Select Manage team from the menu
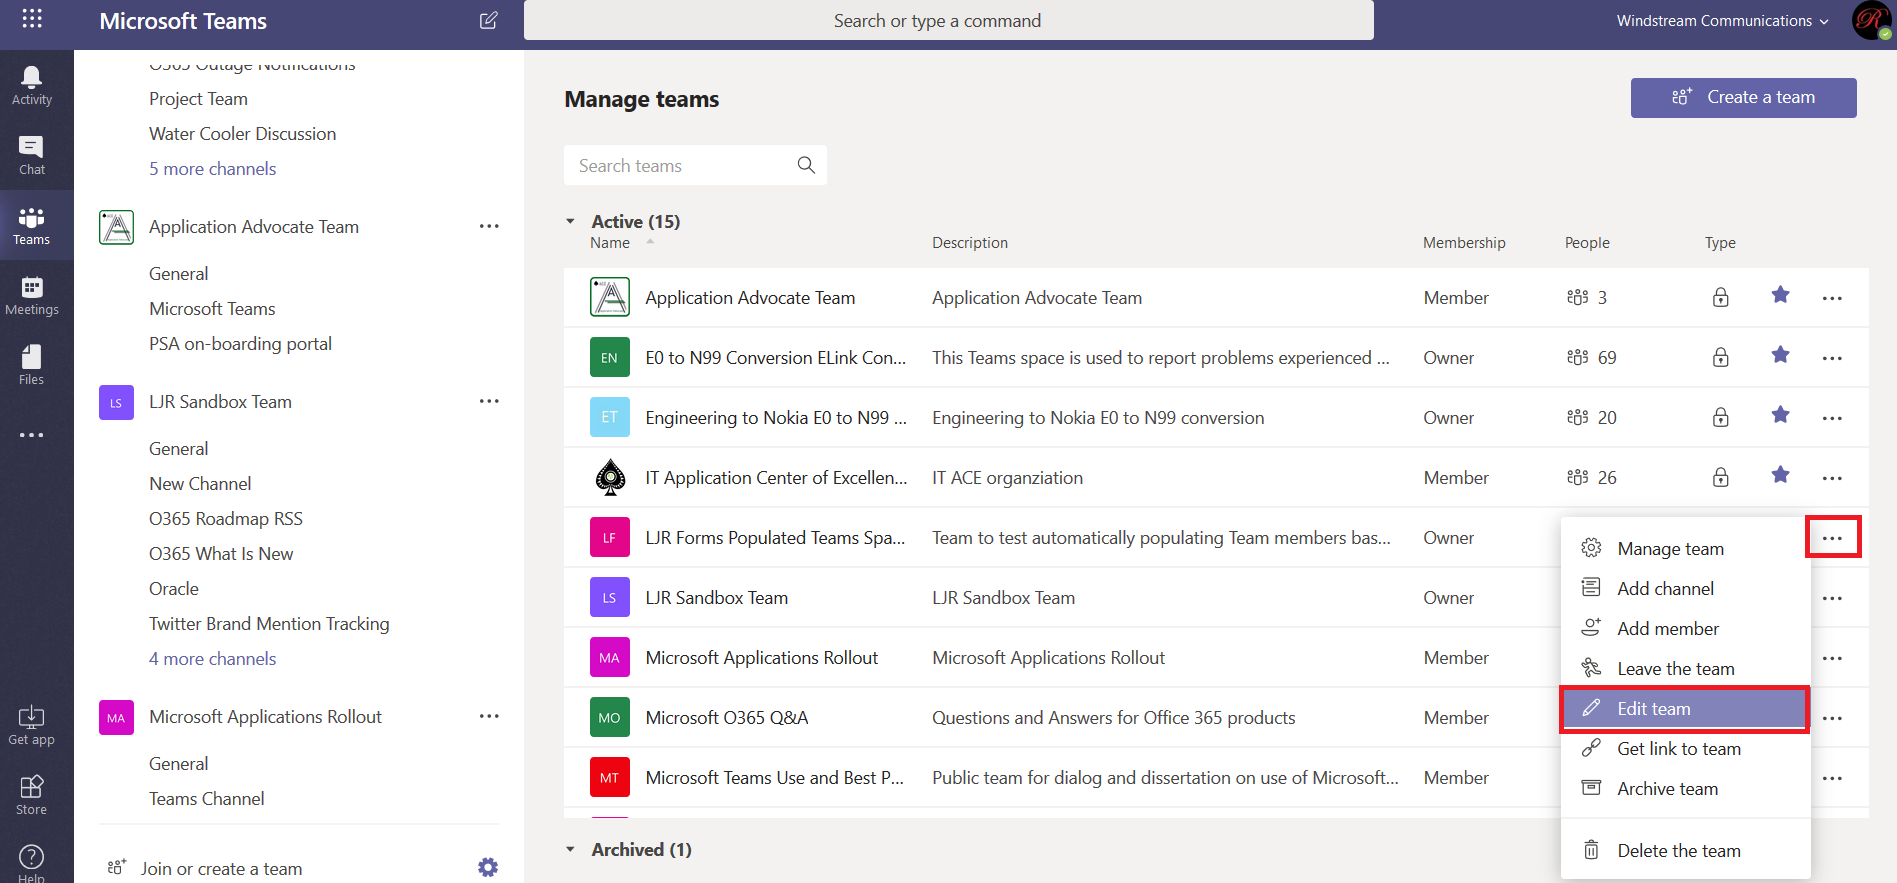1897x883 pixels. coord(1685,548)
